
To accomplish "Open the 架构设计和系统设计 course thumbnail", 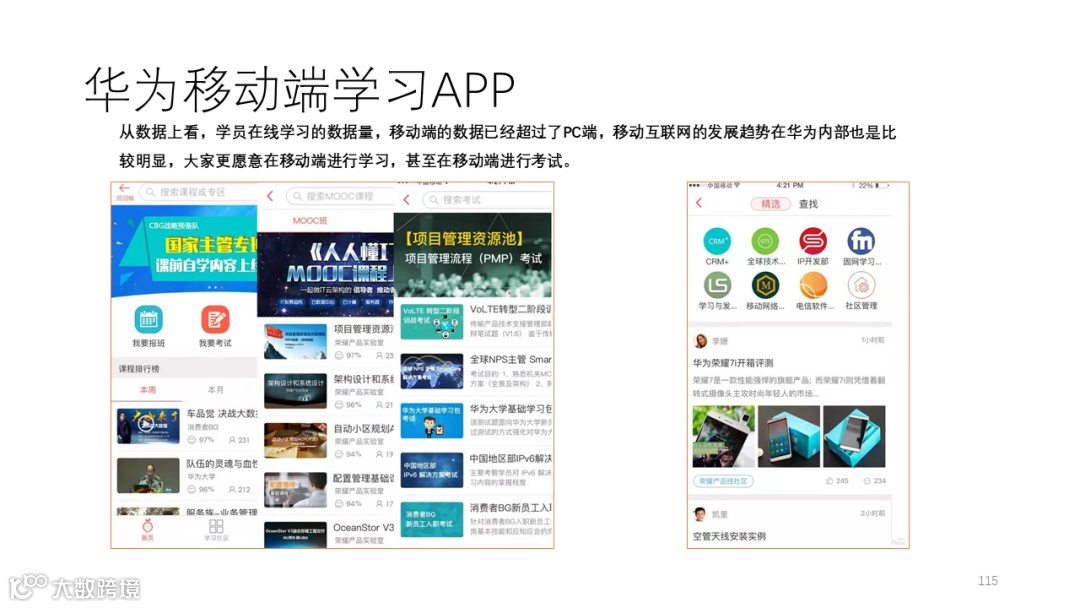I will point(295,391).
